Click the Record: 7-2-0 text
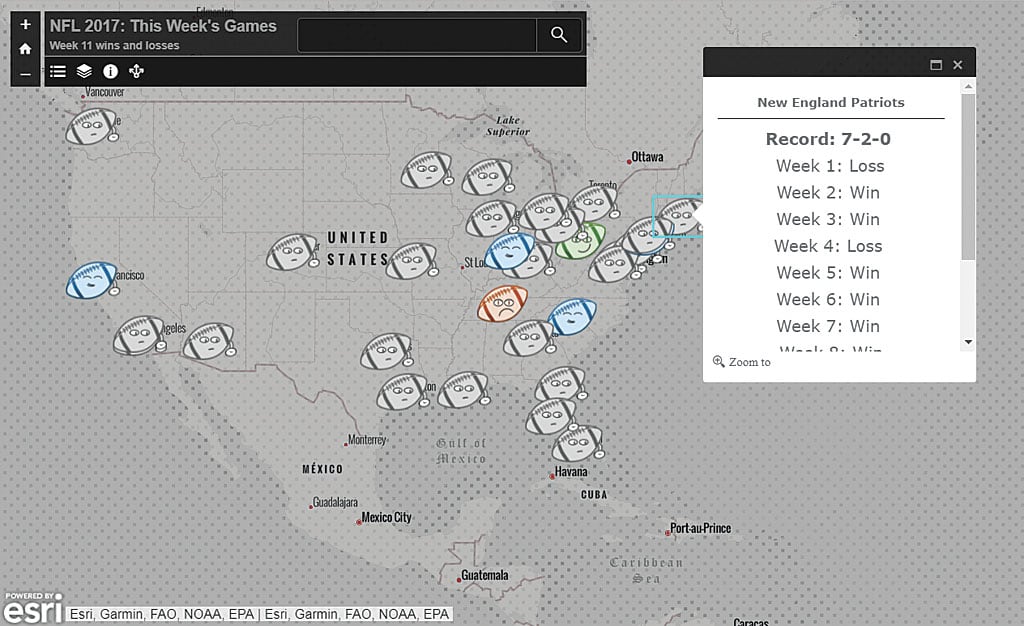The image size is (1024, 626). 828,139
